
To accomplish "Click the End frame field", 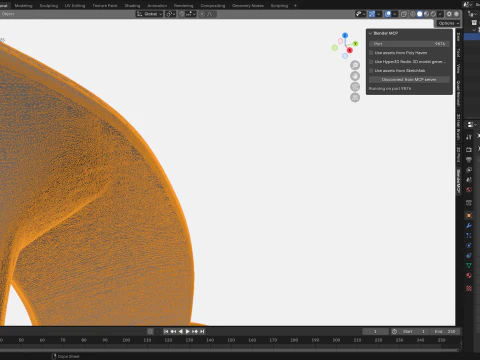I will [444, 332].
